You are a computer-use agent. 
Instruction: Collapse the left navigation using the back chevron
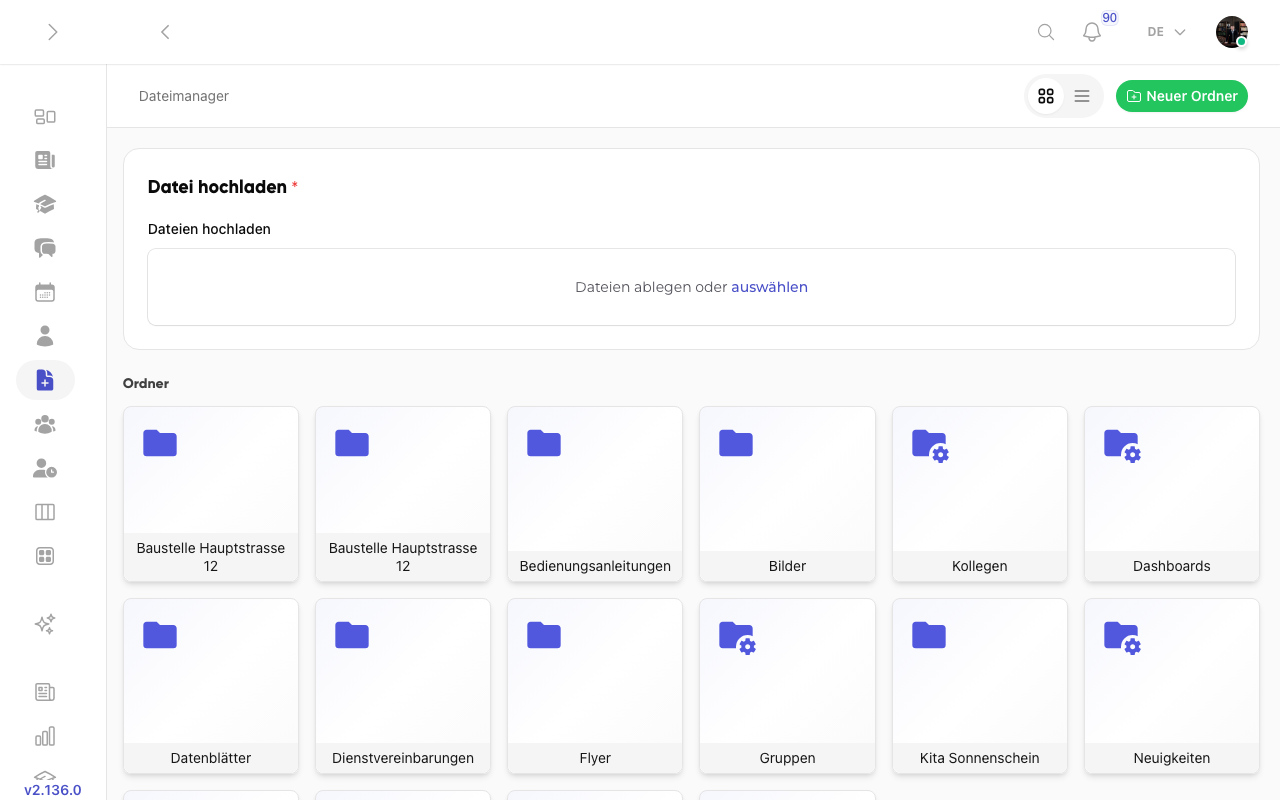[x=165, y=32]
